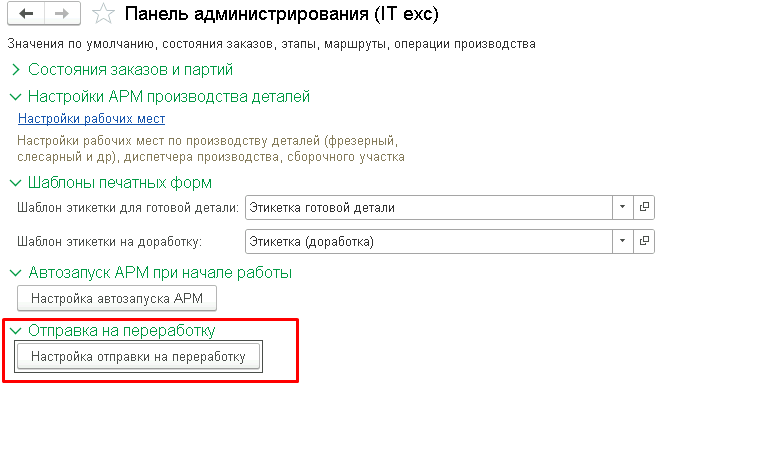Go back with the left arrow button

26,15
